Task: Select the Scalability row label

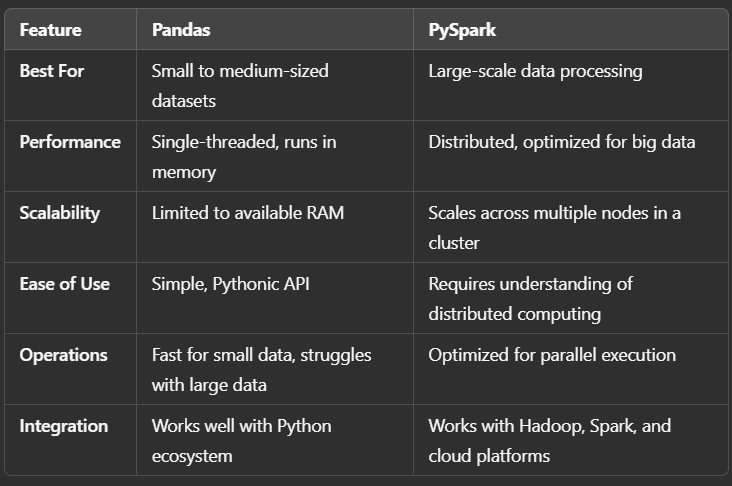Action: click(x=60, y=213)
